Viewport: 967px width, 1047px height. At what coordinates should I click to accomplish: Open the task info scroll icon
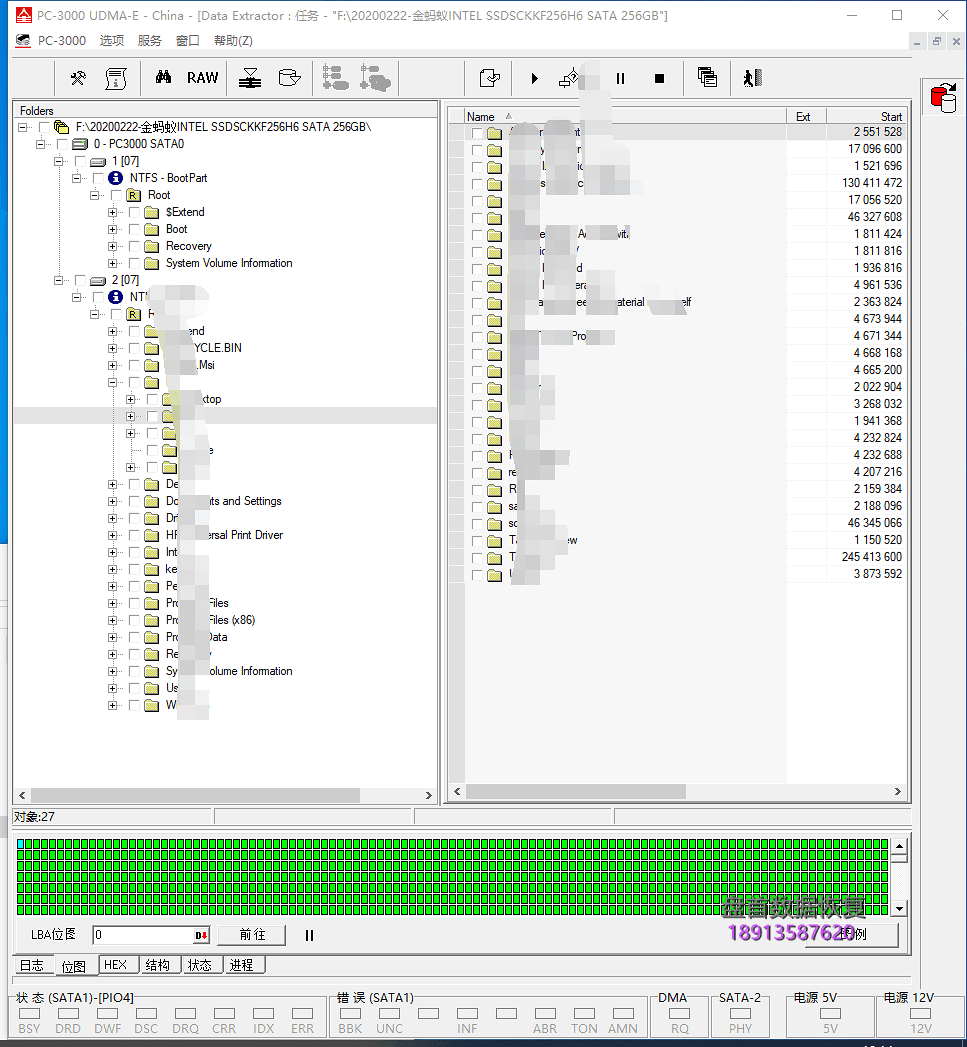(116, 78)
